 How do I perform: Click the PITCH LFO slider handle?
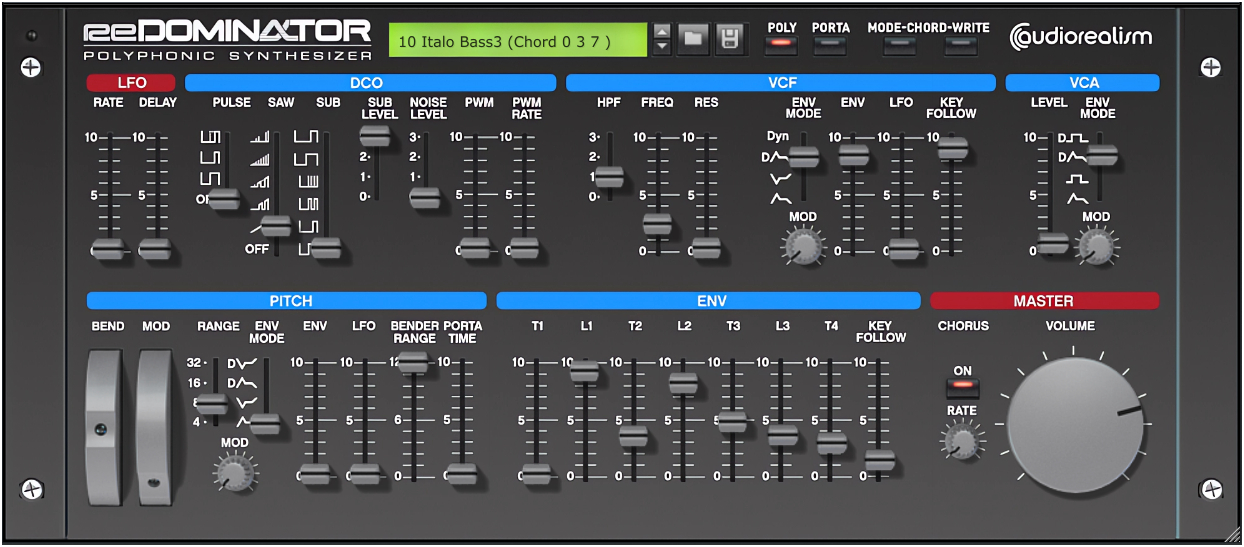tap(364, 474)
